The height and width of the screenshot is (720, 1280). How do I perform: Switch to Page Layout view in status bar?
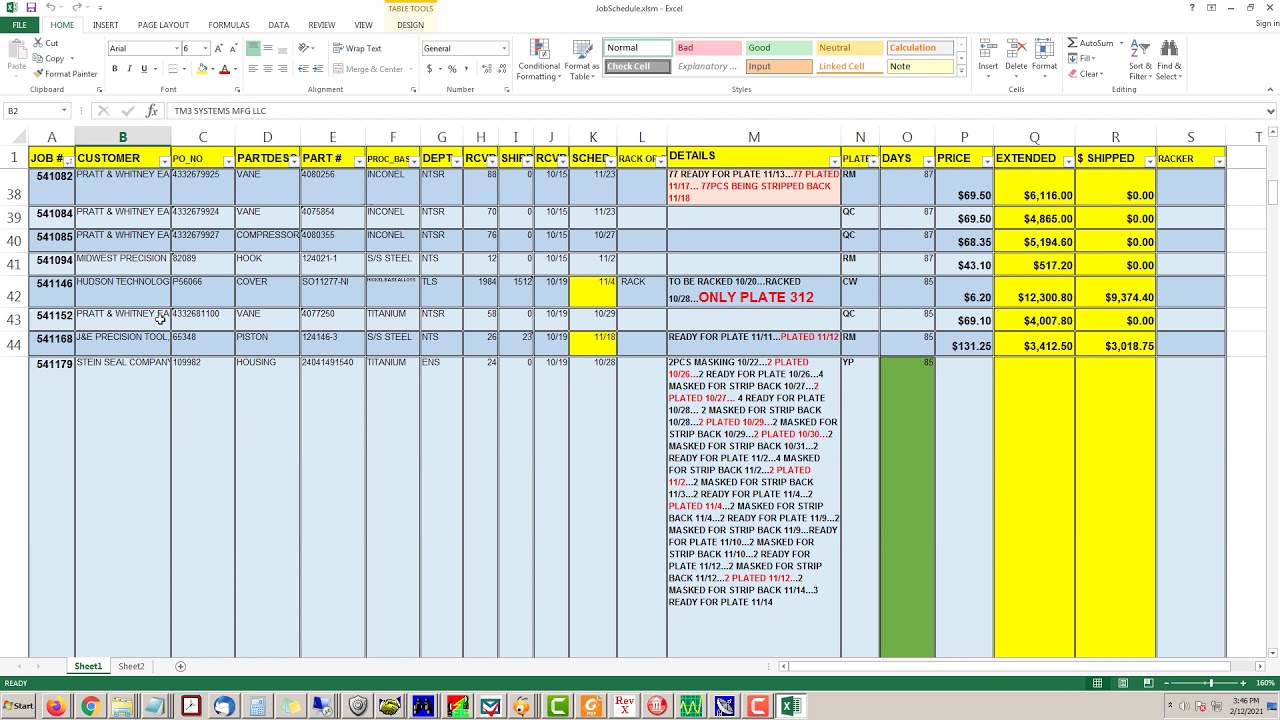(x=1123, y=683)
